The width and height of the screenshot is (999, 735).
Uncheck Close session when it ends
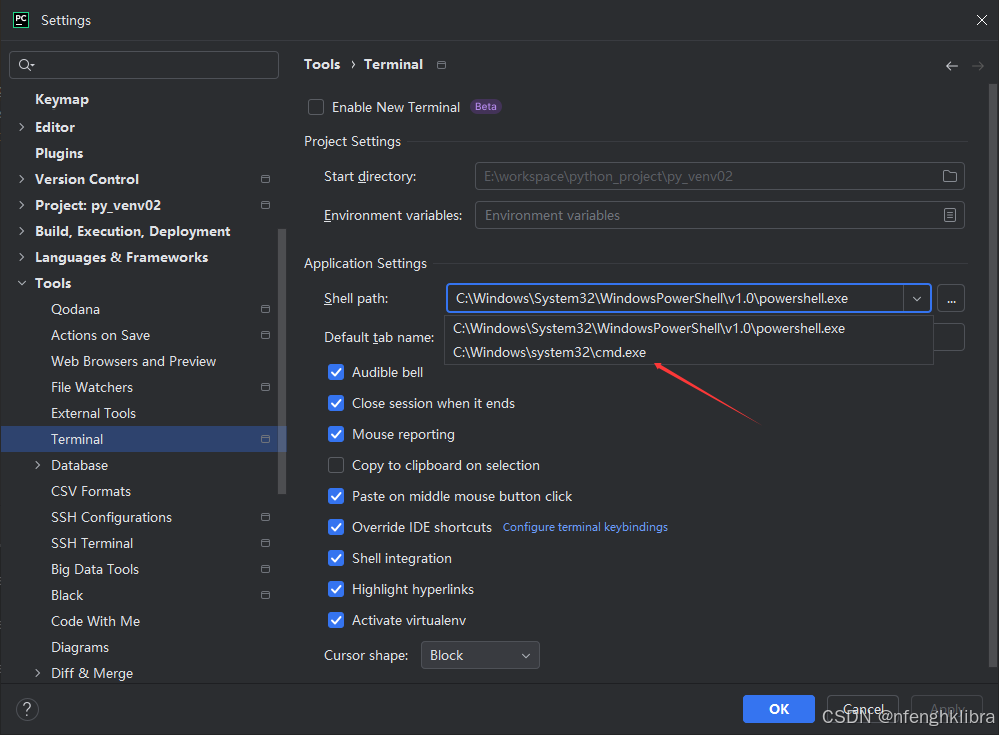coord(336,403)
